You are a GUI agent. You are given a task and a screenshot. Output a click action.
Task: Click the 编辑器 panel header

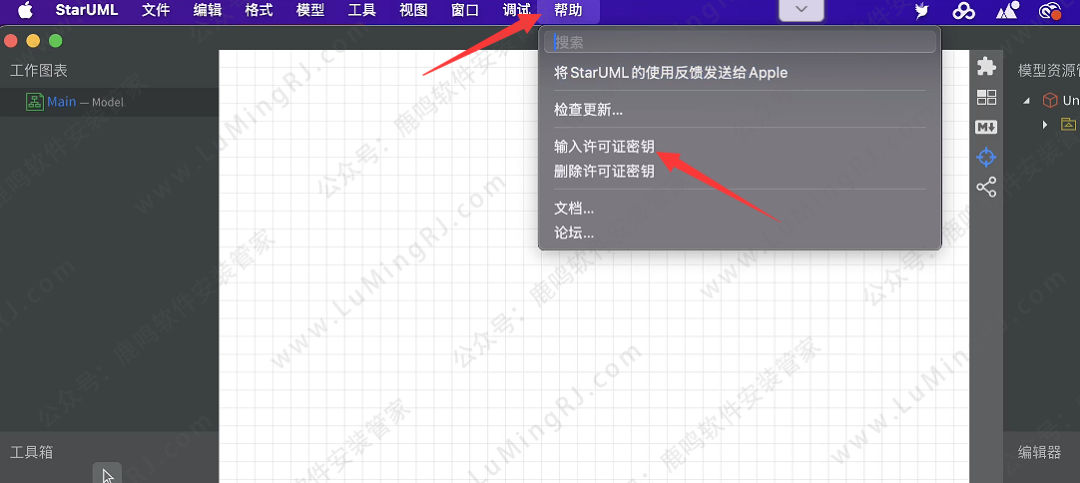pos(1039,452)
